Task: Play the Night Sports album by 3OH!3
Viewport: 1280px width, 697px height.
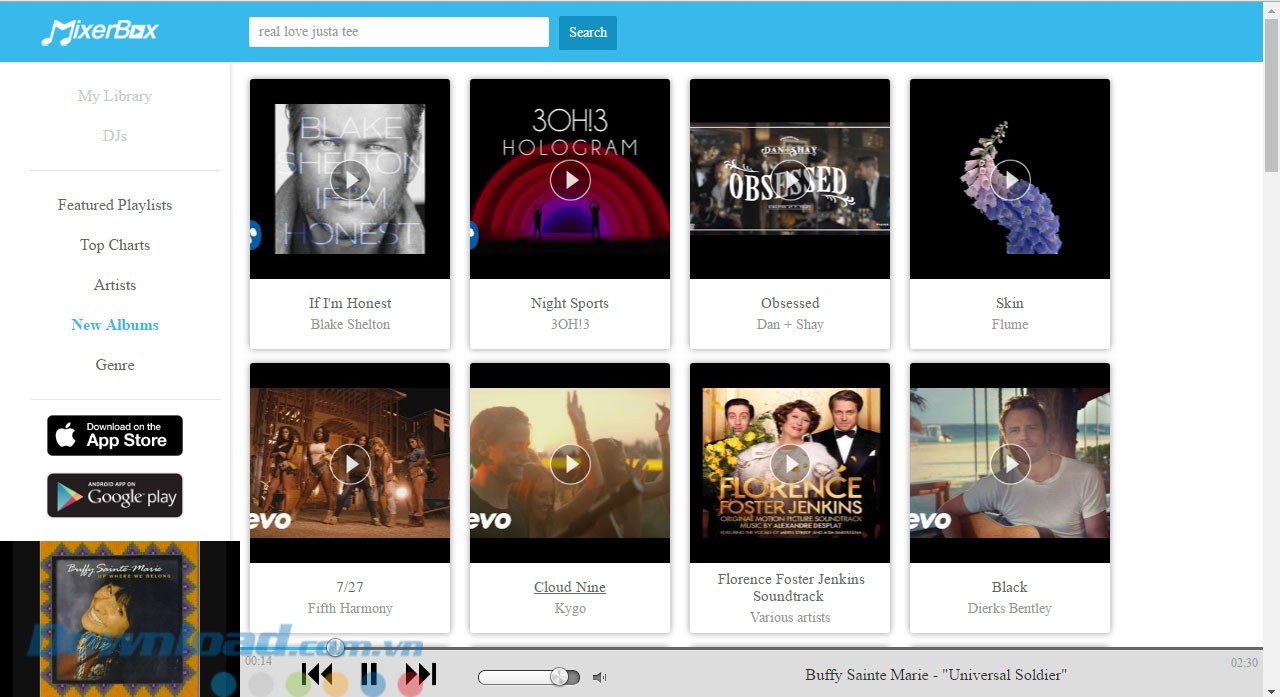Action: click(x=570, y=180)
